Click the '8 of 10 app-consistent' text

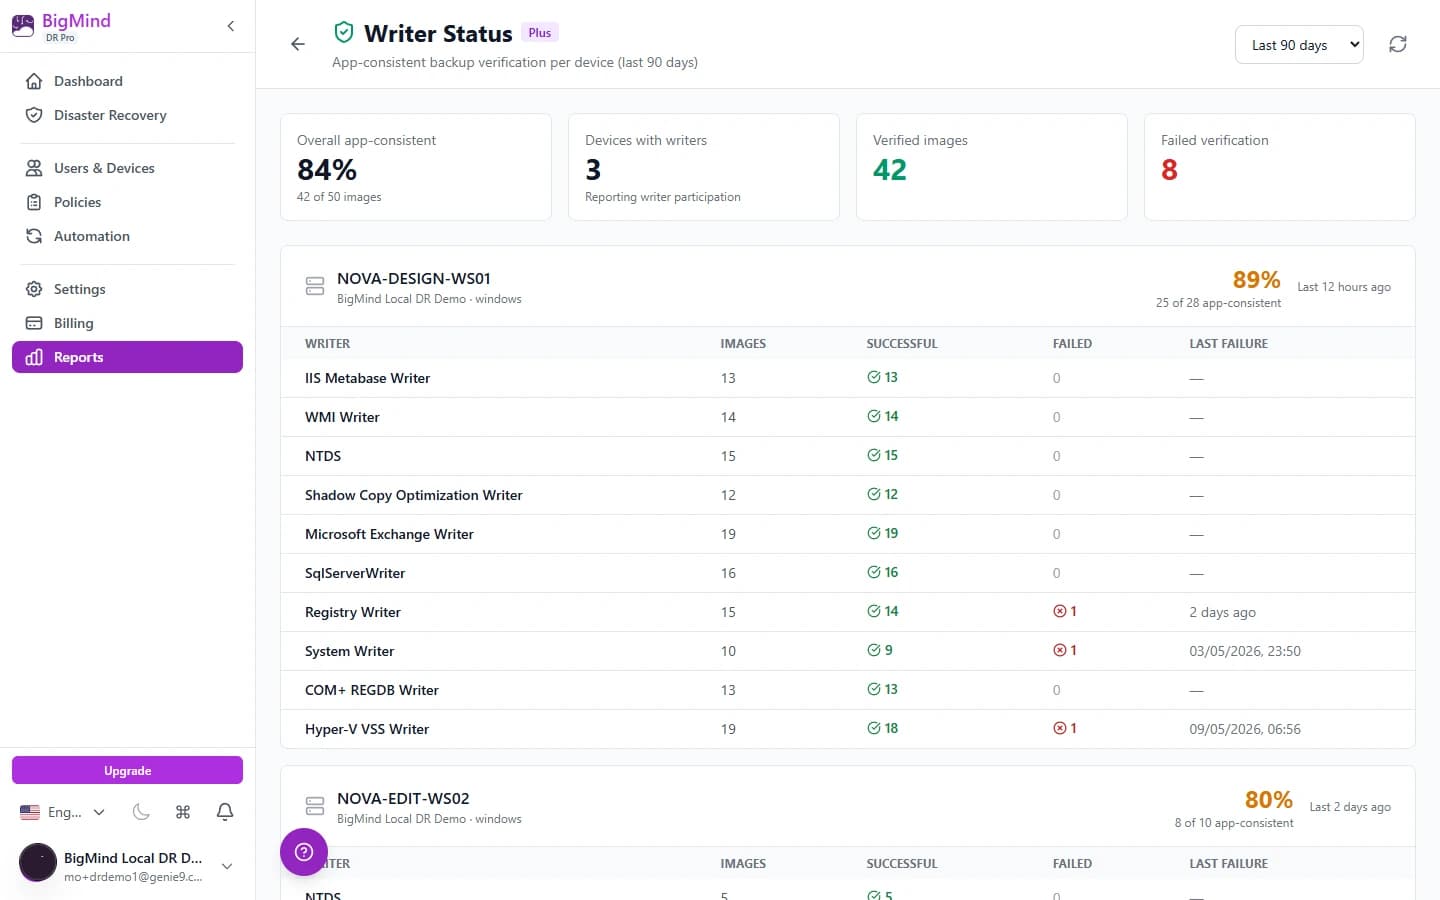(1234, 823)
